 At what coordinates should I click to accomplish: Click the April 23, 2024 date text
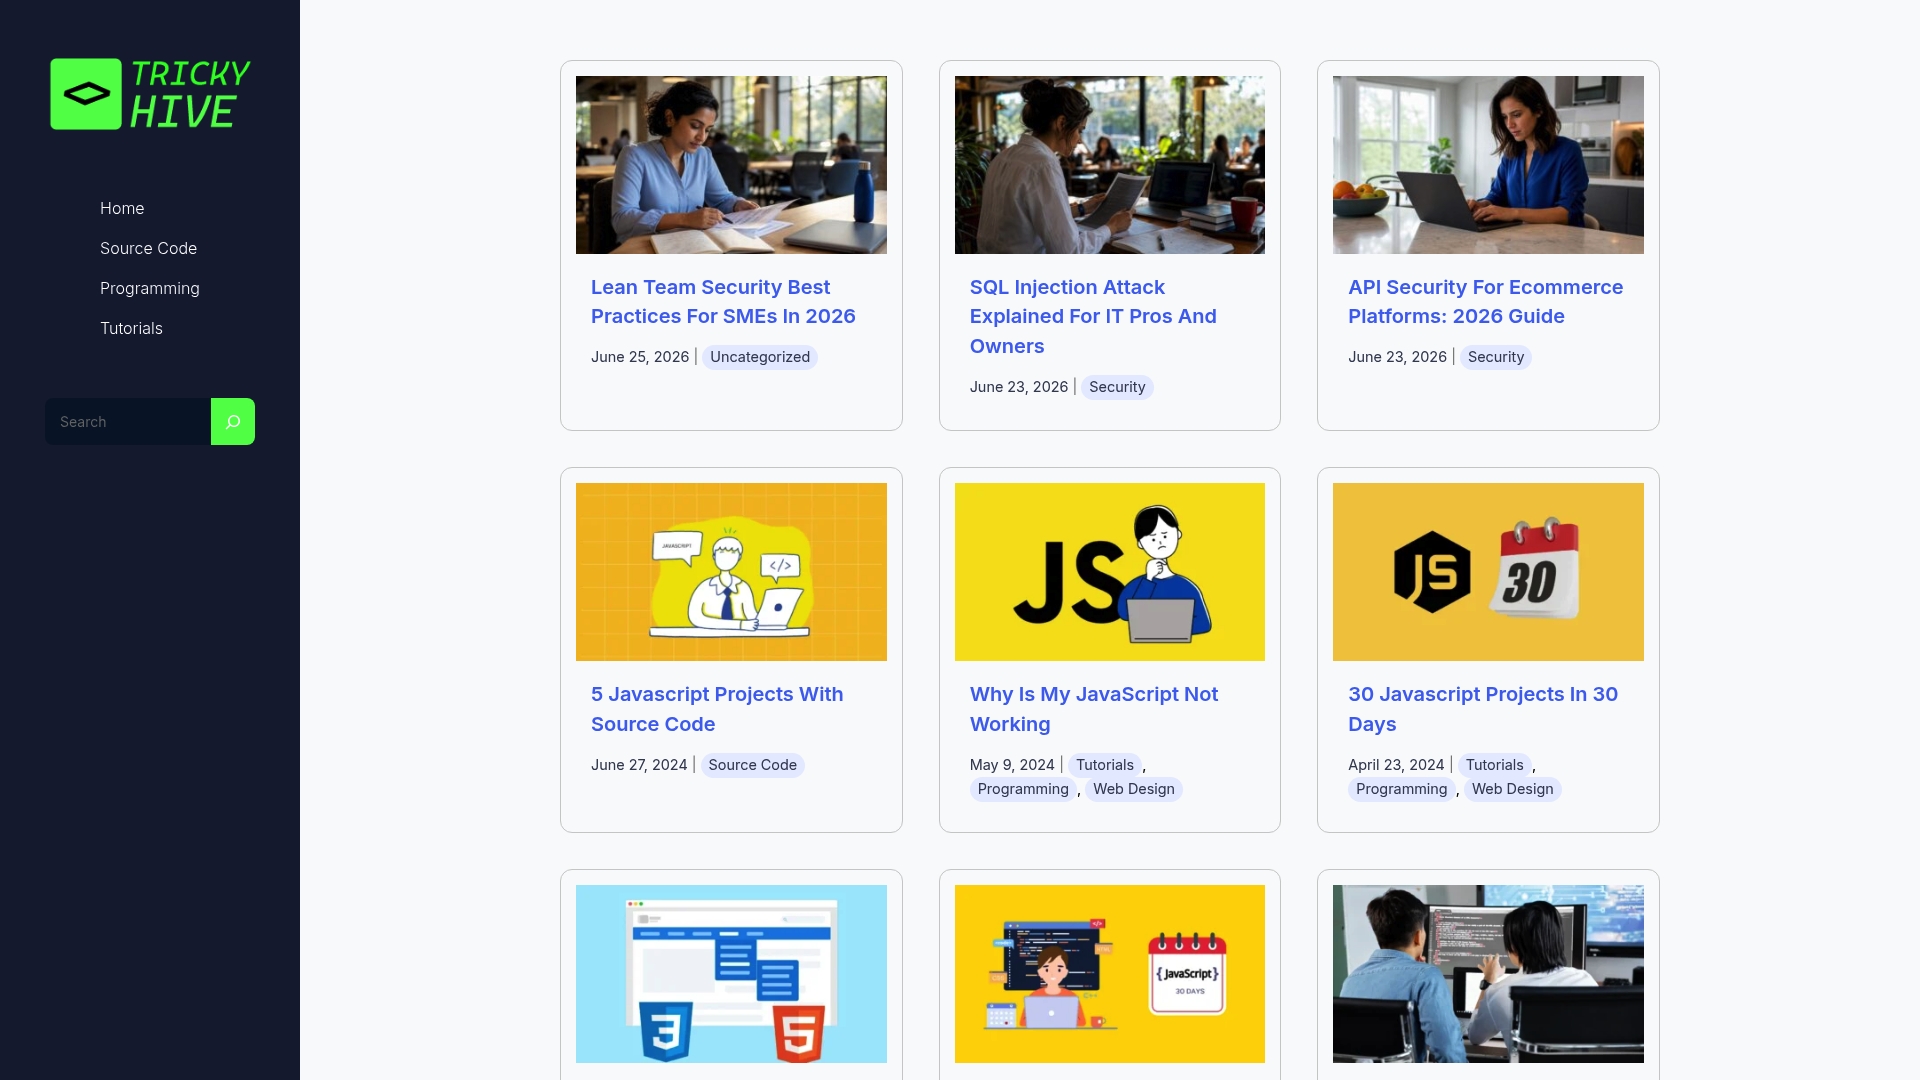(1396, 765)
